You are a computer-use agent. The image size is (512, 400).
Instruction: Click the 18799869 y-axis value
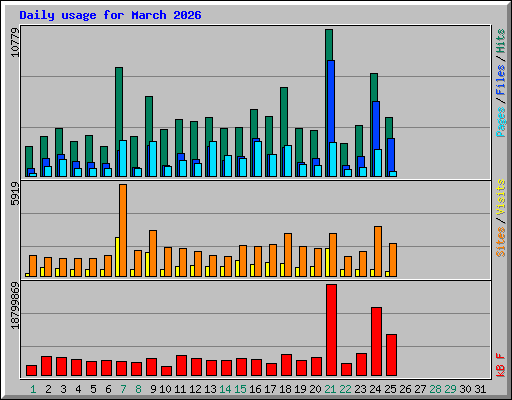[15, 306]
